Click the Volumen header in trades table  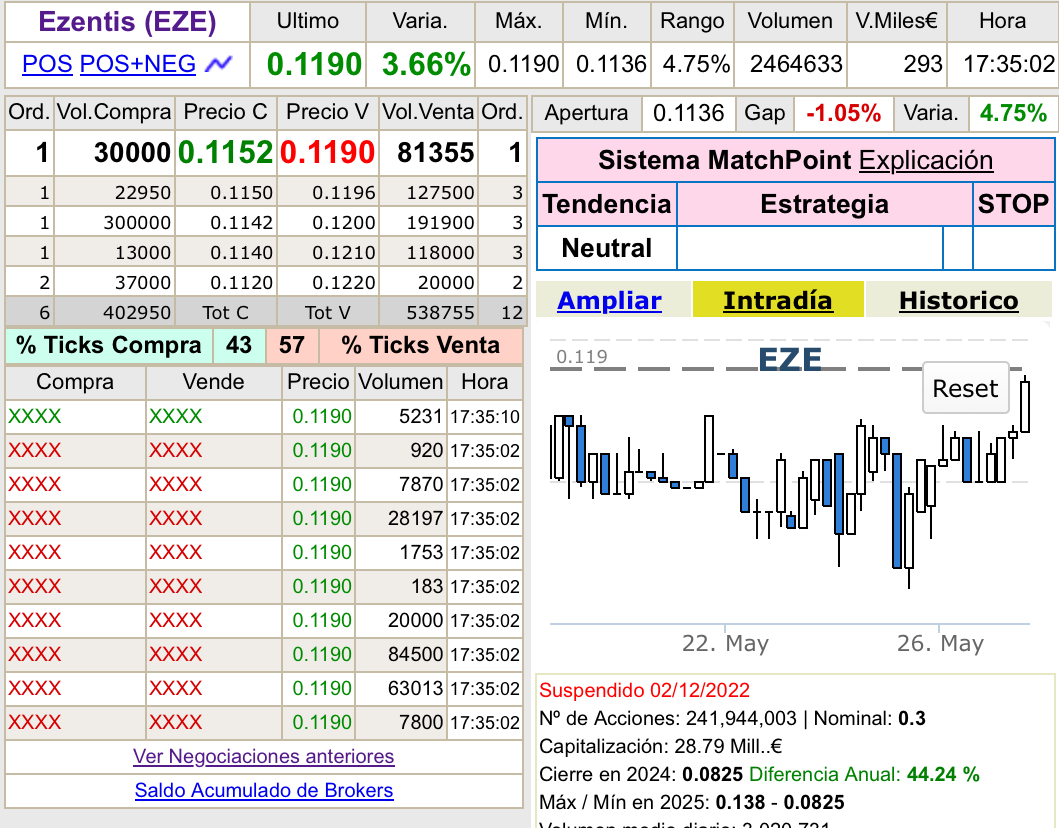(x=401, y=382)
